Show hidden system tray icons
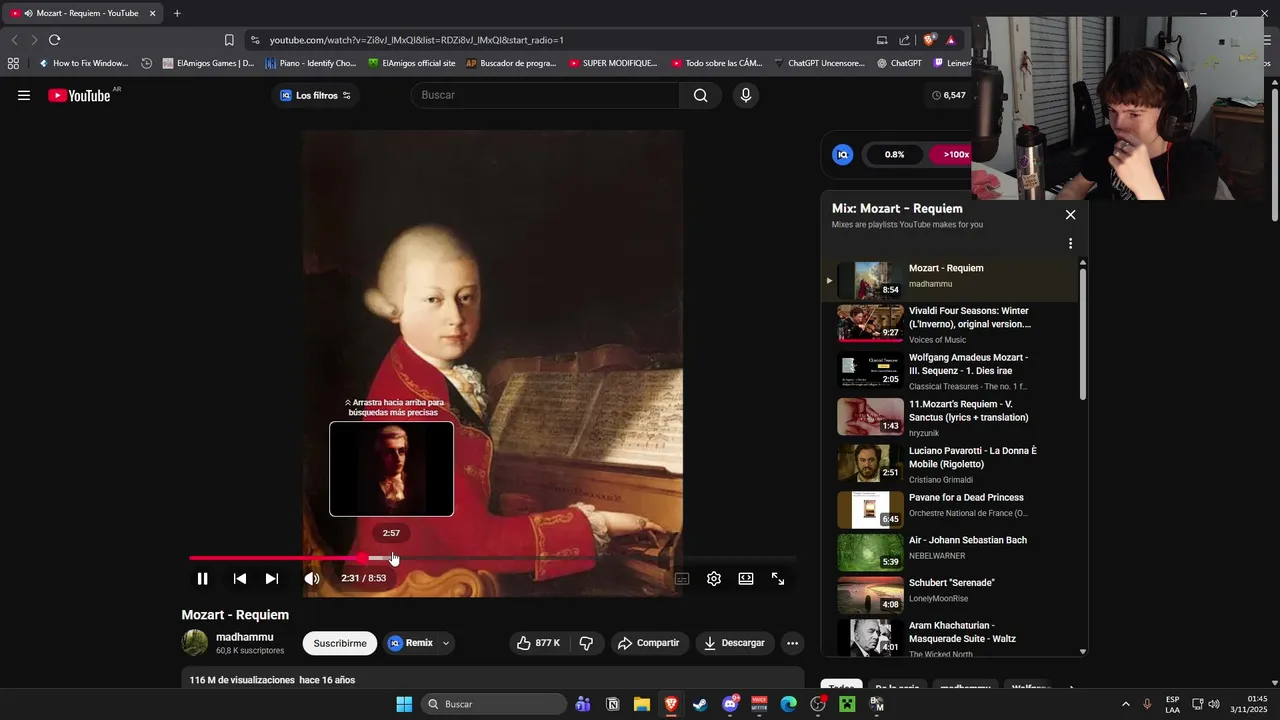This screenshot has width=1280, height=720. pos(1125,704)
